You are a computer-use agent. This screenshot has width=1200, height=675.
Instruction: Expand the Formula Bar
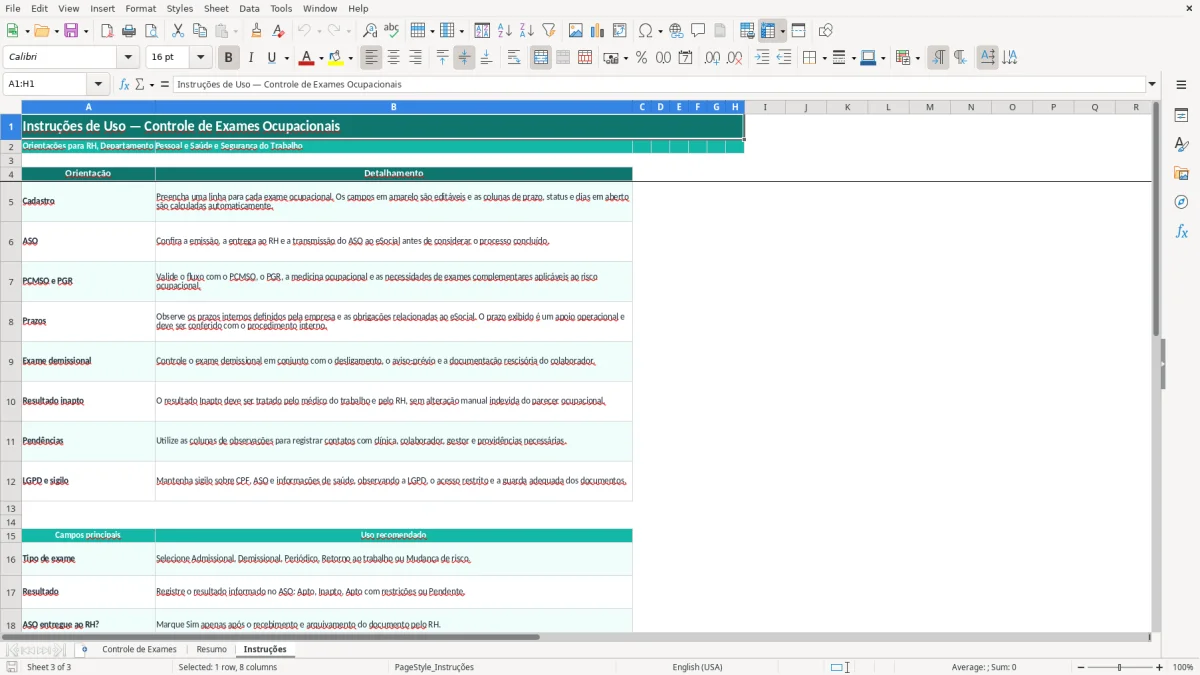point(1152,84)
